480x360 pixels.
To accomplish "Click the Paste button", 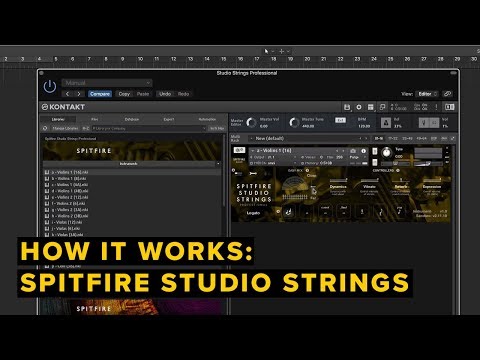I will [143, 94].
